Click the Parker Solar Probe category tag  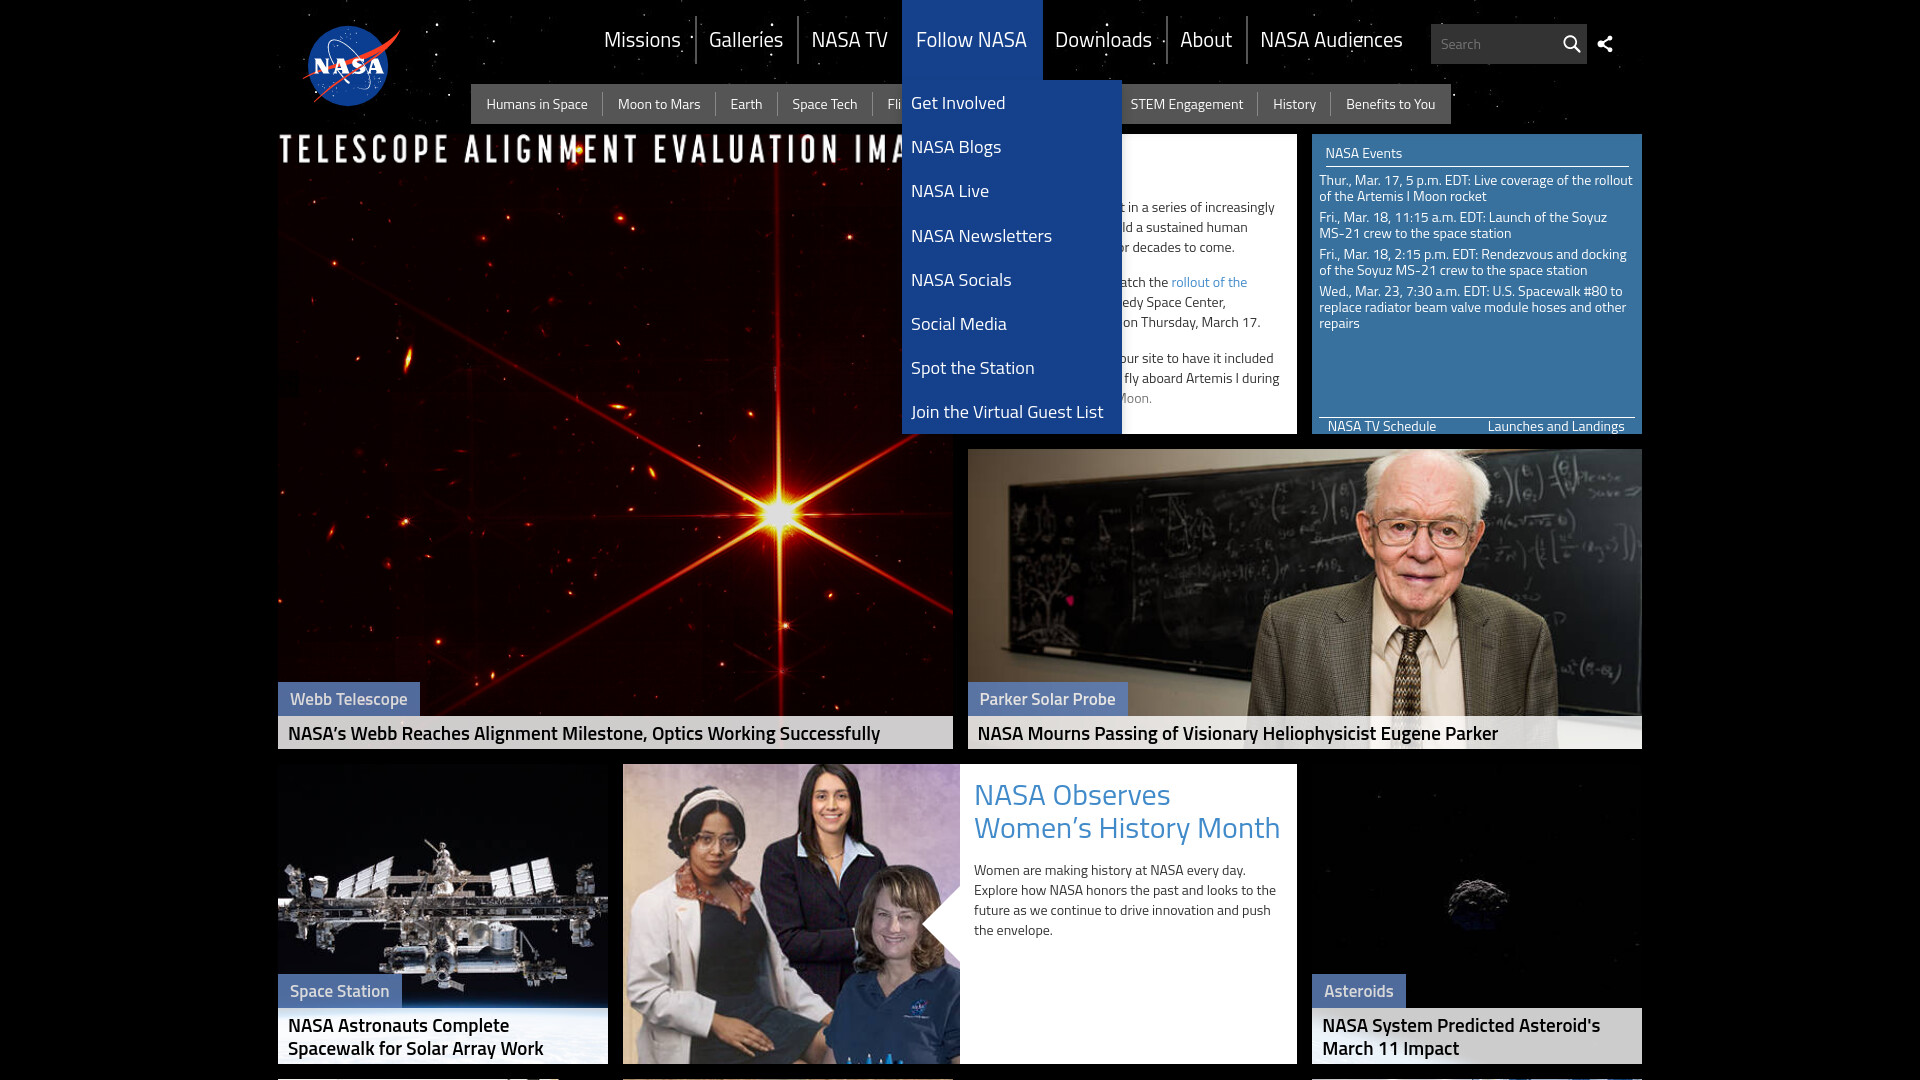point(1047,699)
